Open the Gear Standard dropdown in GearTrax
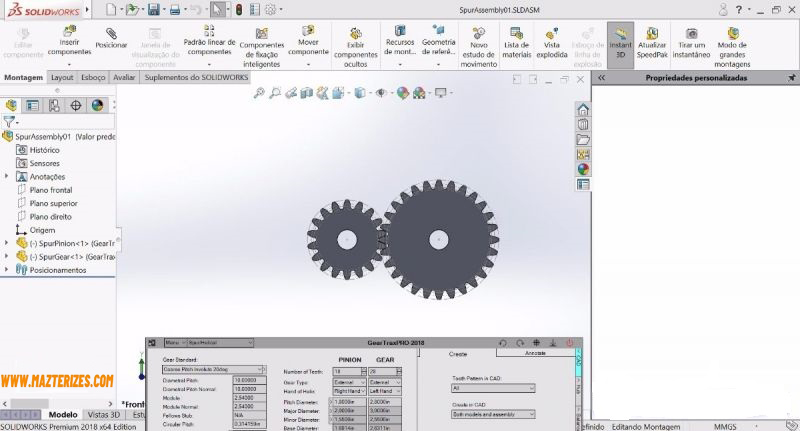 coord(260,369)
